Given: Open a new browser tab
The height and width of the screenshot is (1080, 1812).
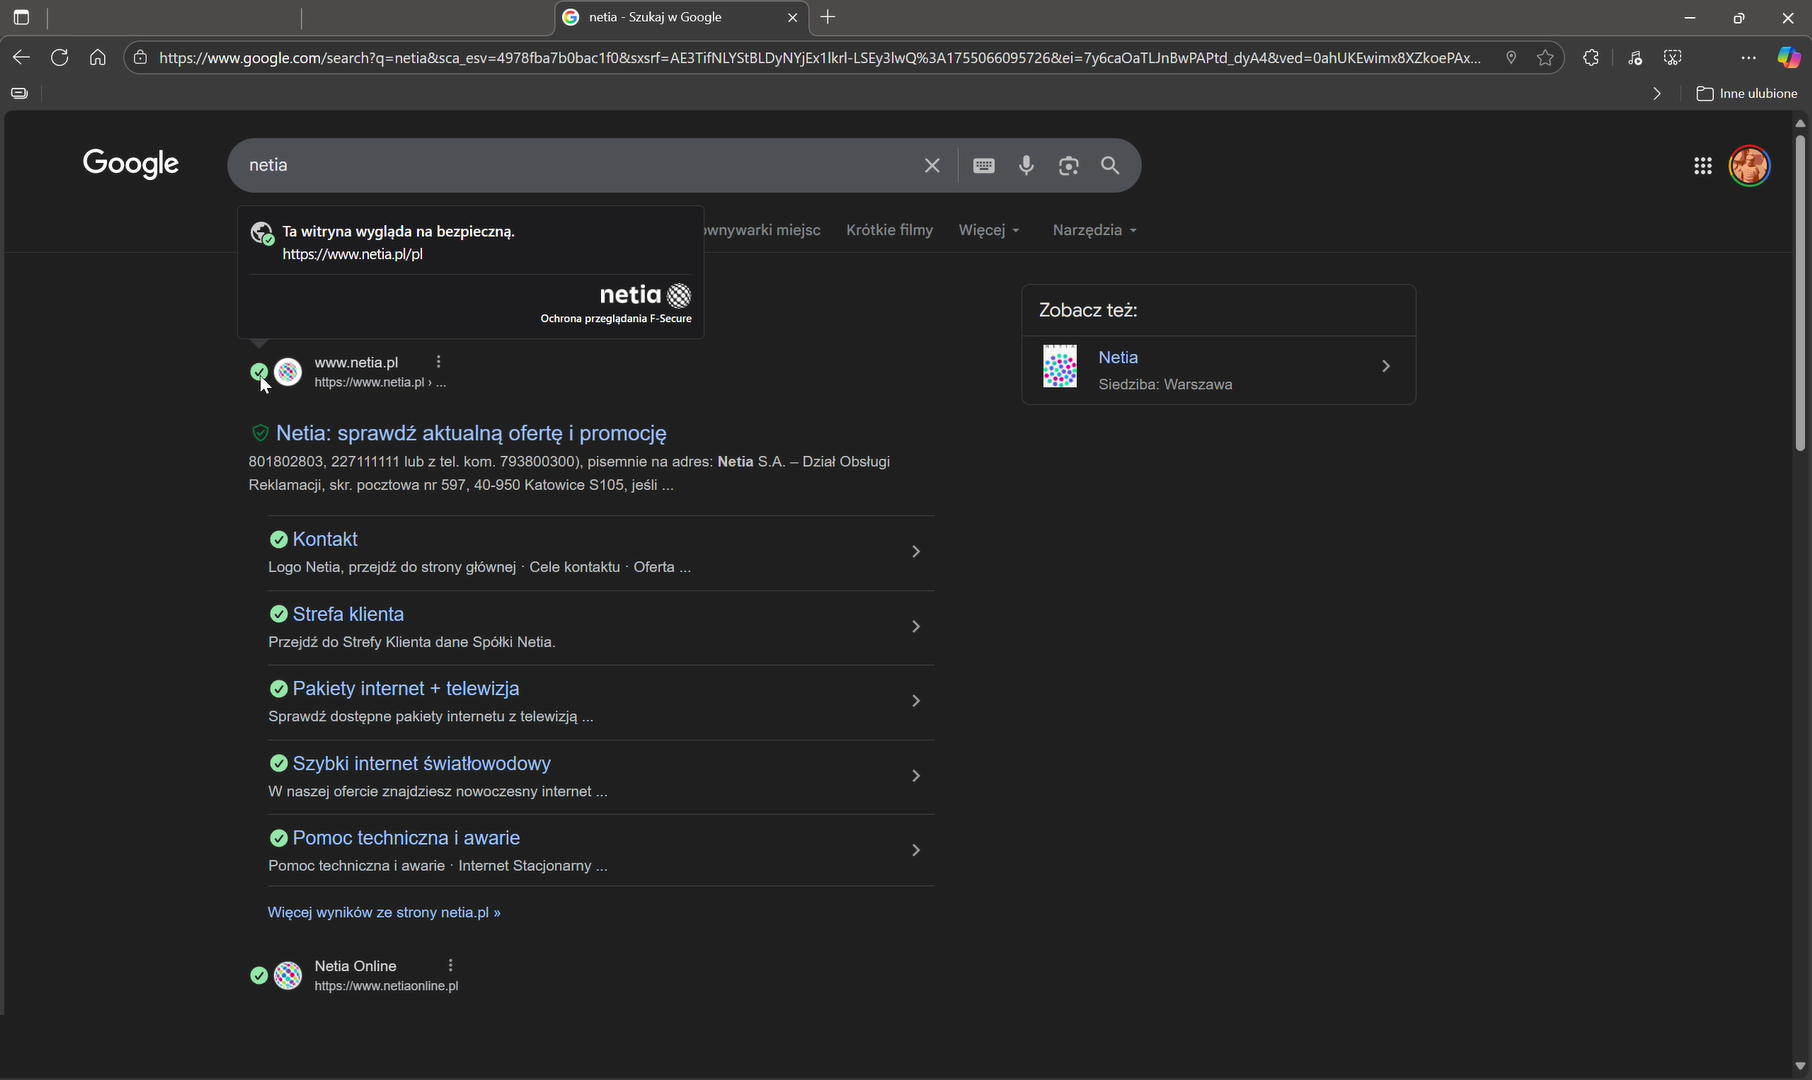Looking at the screenshot, I should click(x=828, y=17).
